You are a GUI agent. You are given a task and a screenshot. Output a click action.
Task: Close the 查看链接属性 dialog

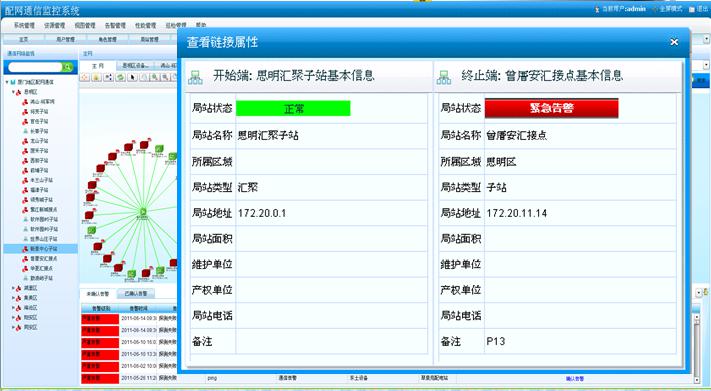tap(674, 42)
